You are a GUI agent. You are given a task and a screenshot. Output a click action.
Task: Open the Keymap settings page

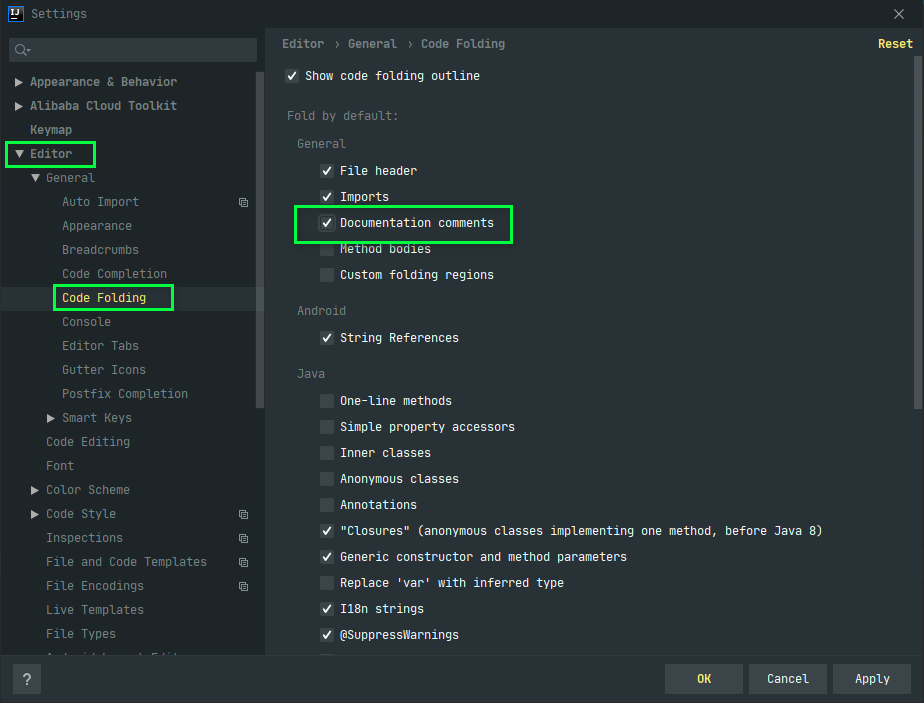coord(51,130)
